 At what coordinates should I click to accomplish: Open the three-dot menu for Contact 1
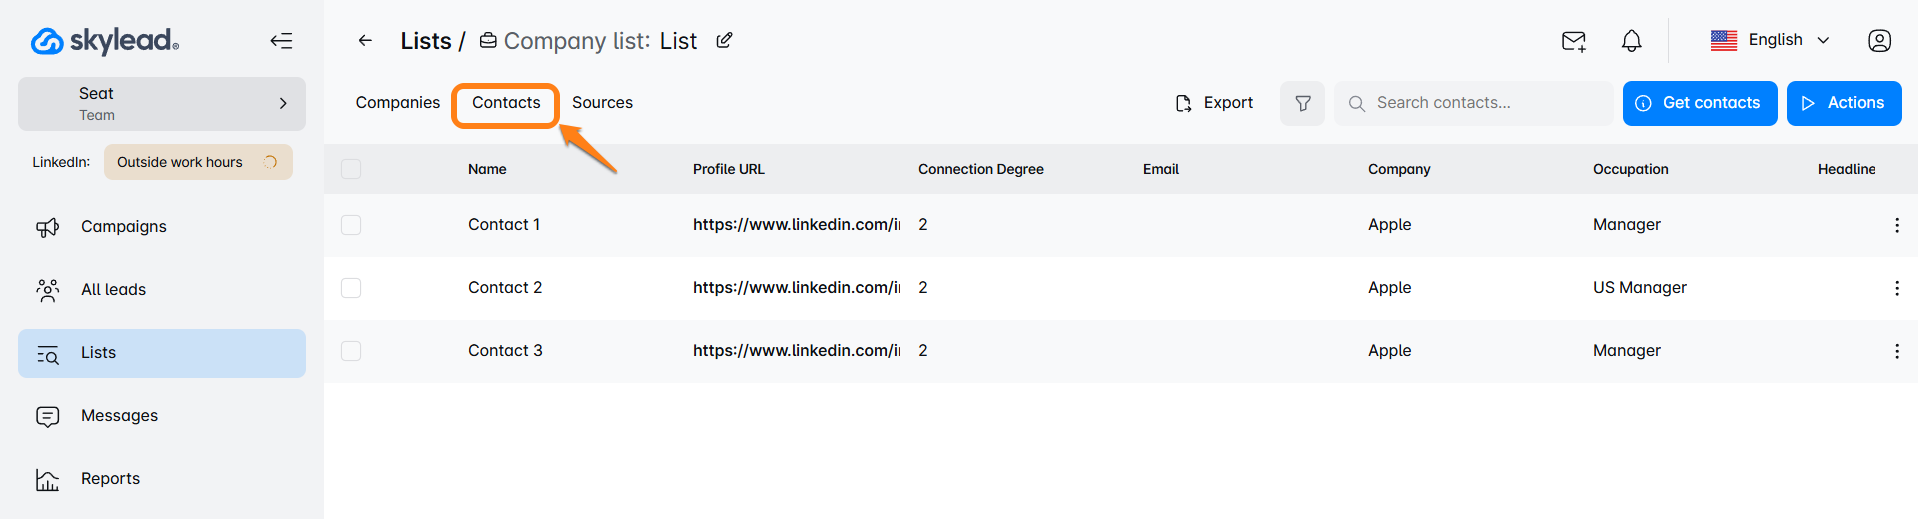[x=1896, y=226]
